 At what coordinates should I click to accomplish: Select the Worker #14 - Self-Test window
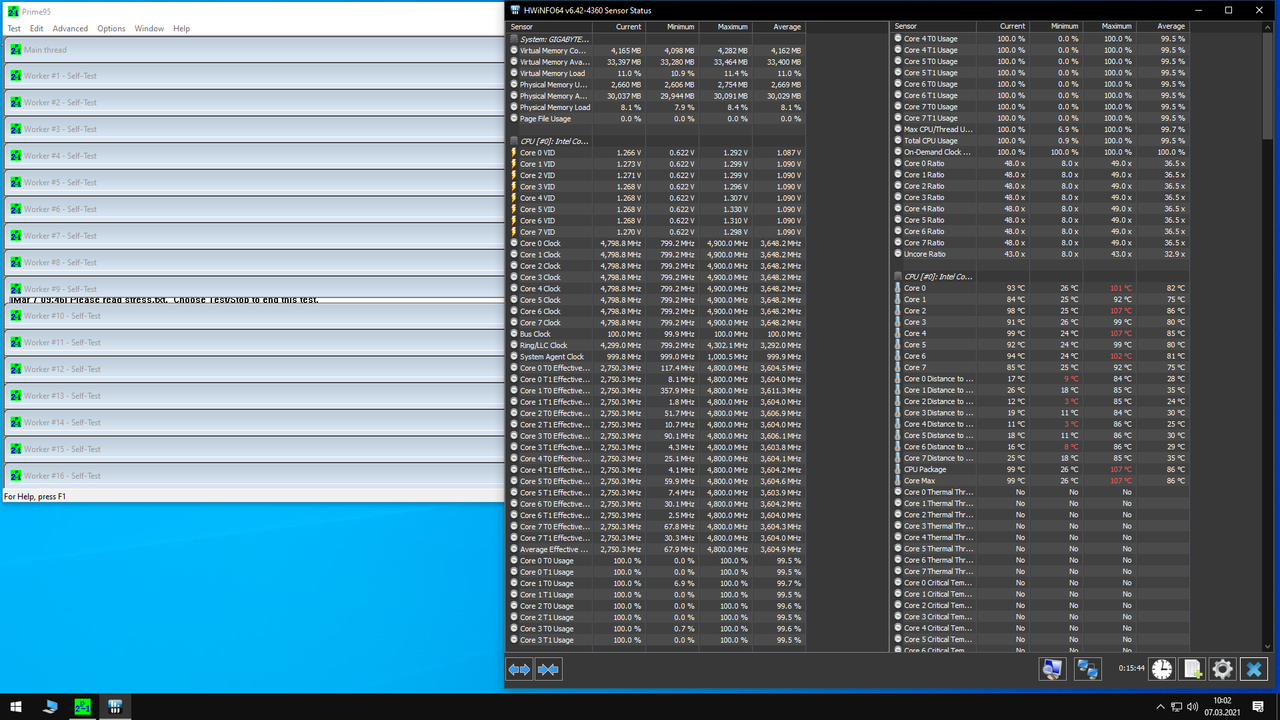pyautogui.click(x=255, y=422)
